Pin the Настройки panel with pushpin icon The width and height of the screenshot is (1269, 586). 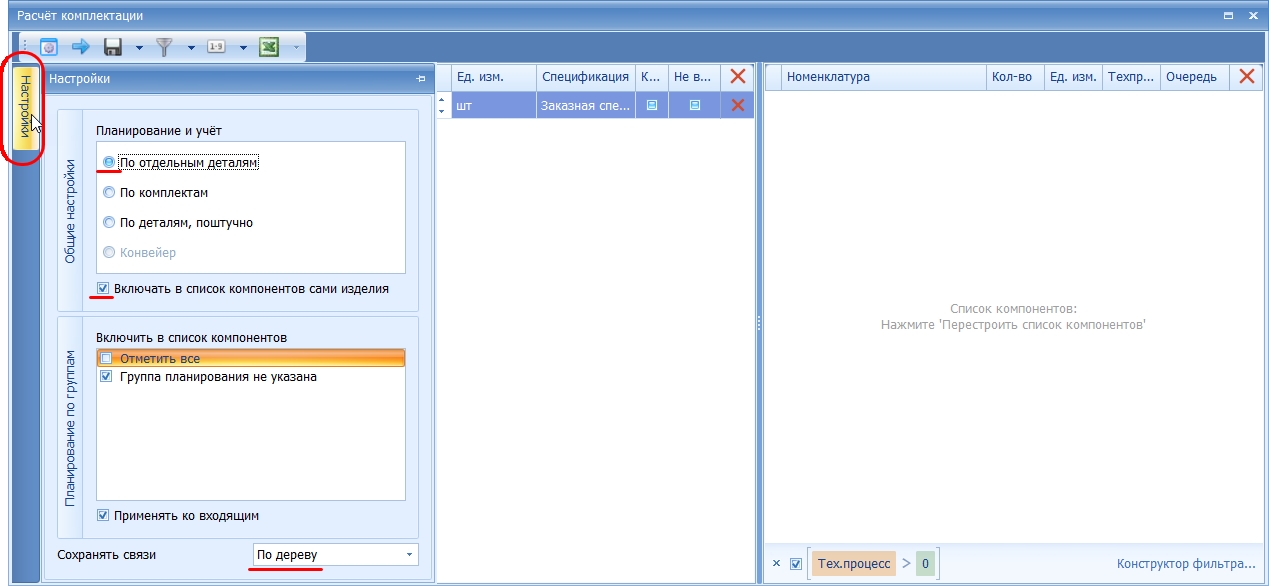[421, 78]
